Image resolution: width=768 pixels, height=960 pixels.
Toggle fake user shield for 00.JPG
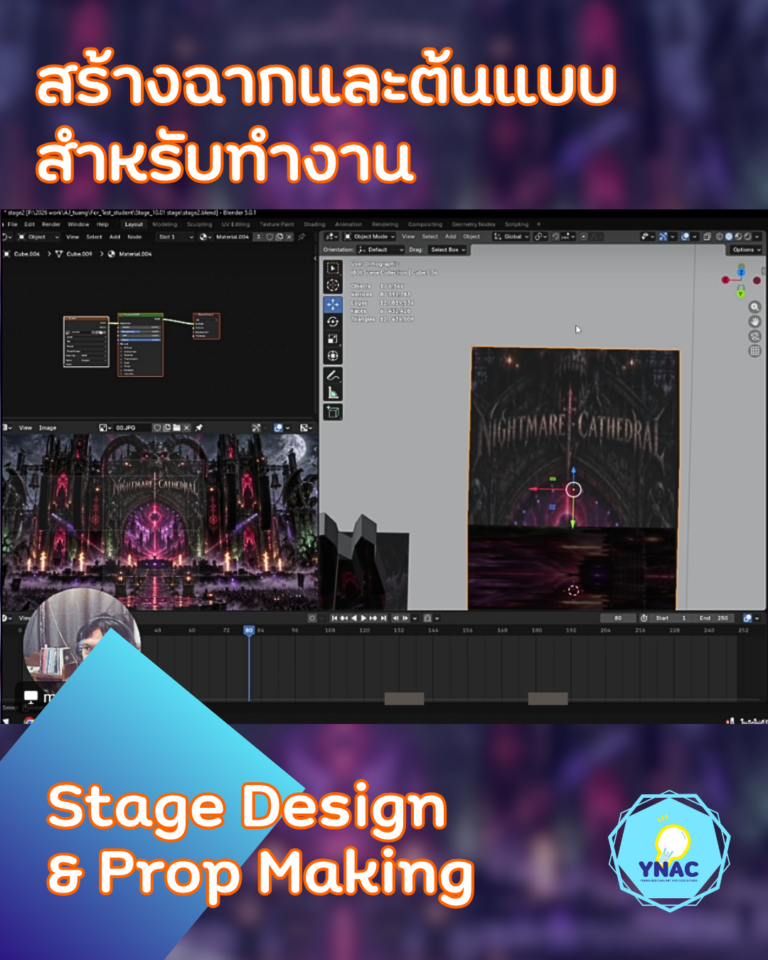(x=157, y=427)
